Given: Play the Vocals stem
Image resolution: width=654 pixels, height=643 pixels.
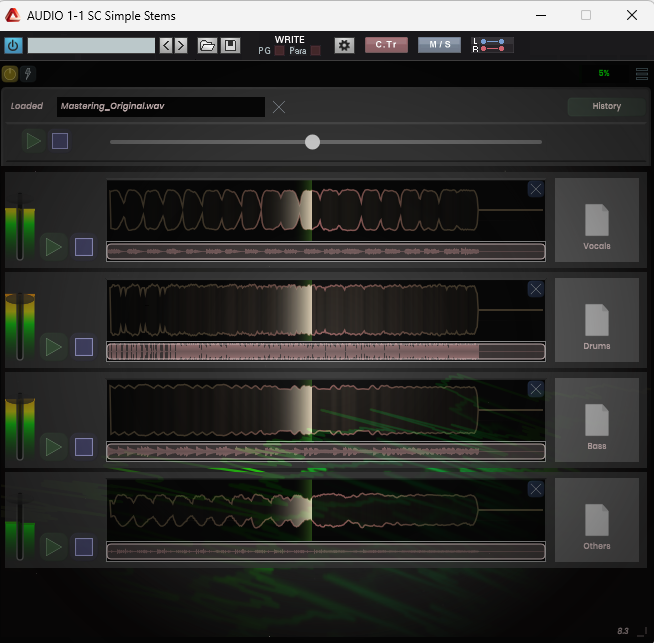Looking at the screenshot, I should (x=53, y=247).
